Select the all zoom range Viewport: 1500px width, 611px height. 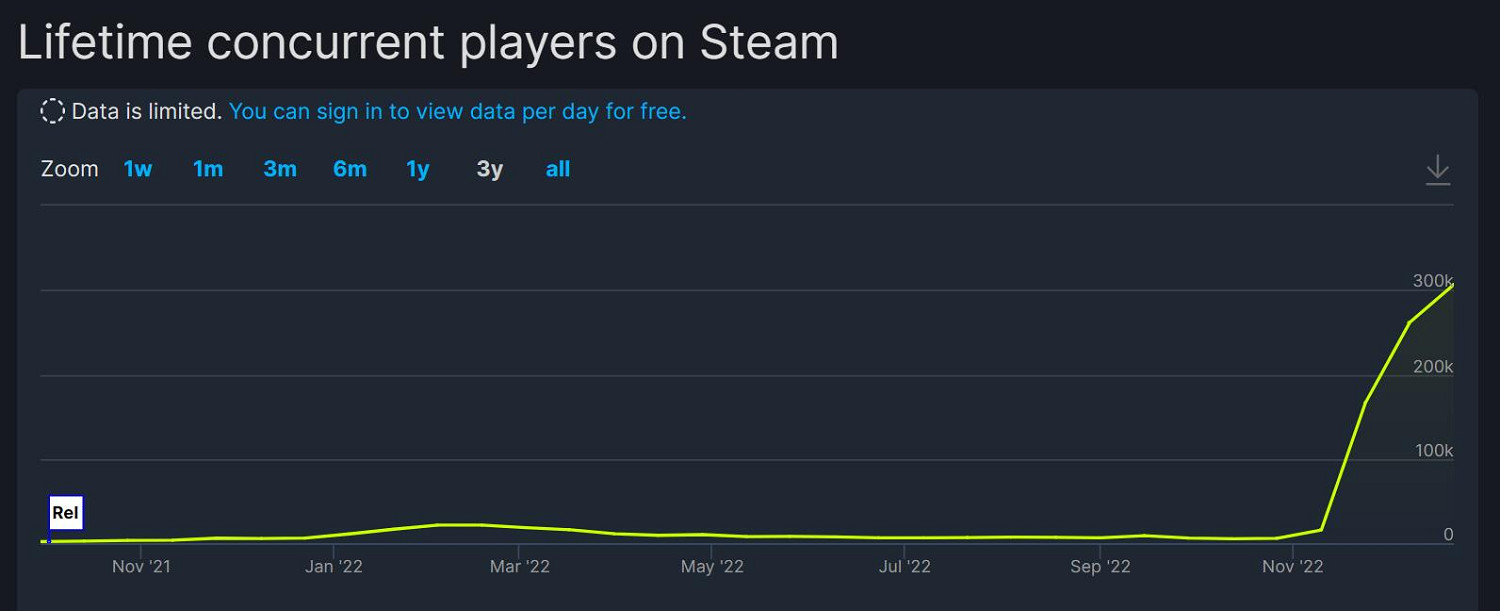click(558, 169)
